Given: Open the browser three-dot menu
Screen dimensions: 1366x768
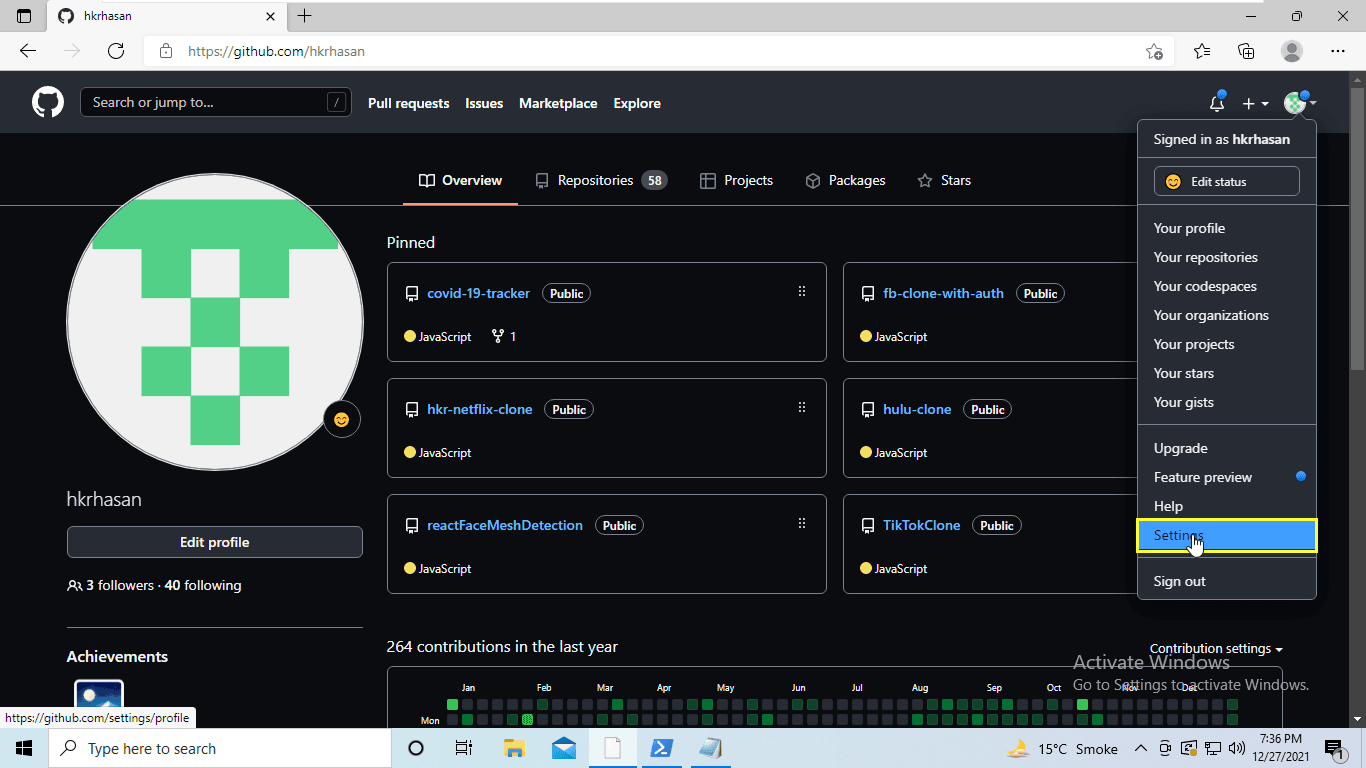Looking at the screenshot, I should point(1338,51).
